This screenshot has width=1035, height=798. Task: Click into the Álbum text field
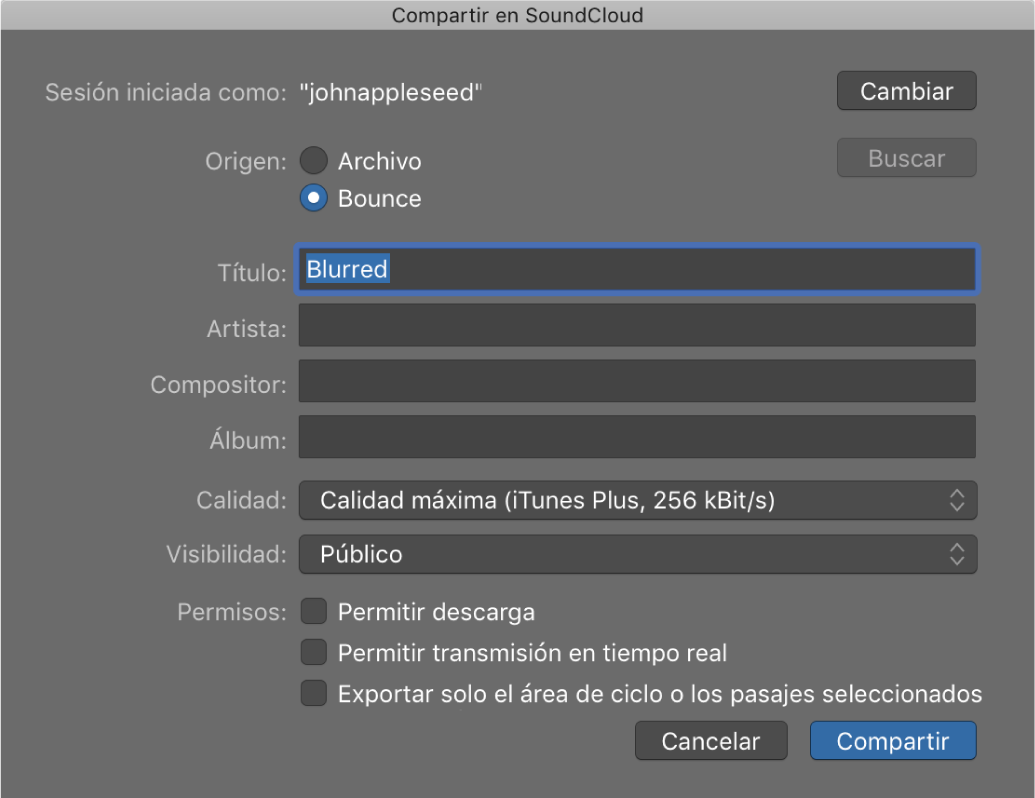tap(636, 438)
